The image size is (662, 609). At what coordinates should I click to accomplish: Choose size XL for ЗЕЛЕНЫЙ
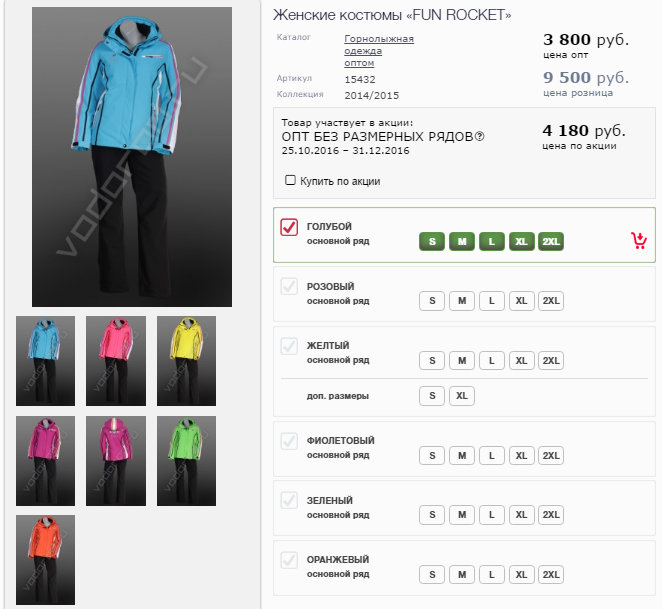[521, 515]
